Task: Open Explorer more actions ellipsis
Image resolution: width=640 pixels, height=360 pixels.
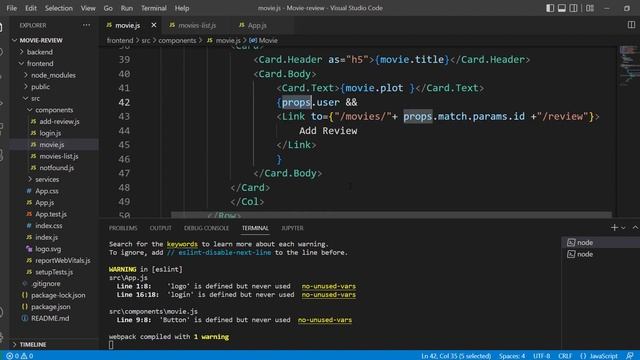Action: [x=86, y=25]
